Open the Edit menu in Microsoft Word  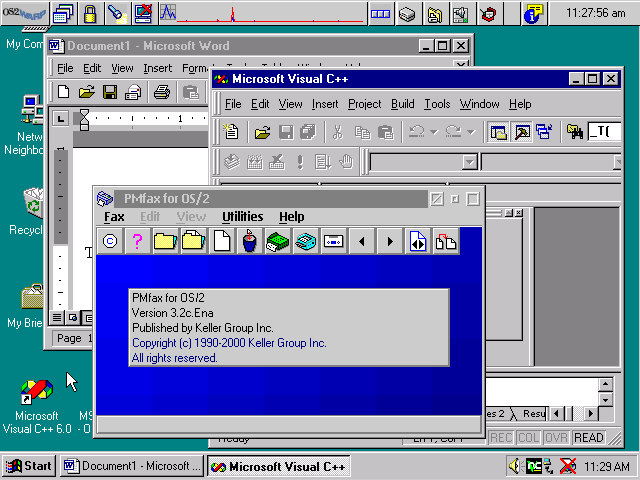(92, 68)
